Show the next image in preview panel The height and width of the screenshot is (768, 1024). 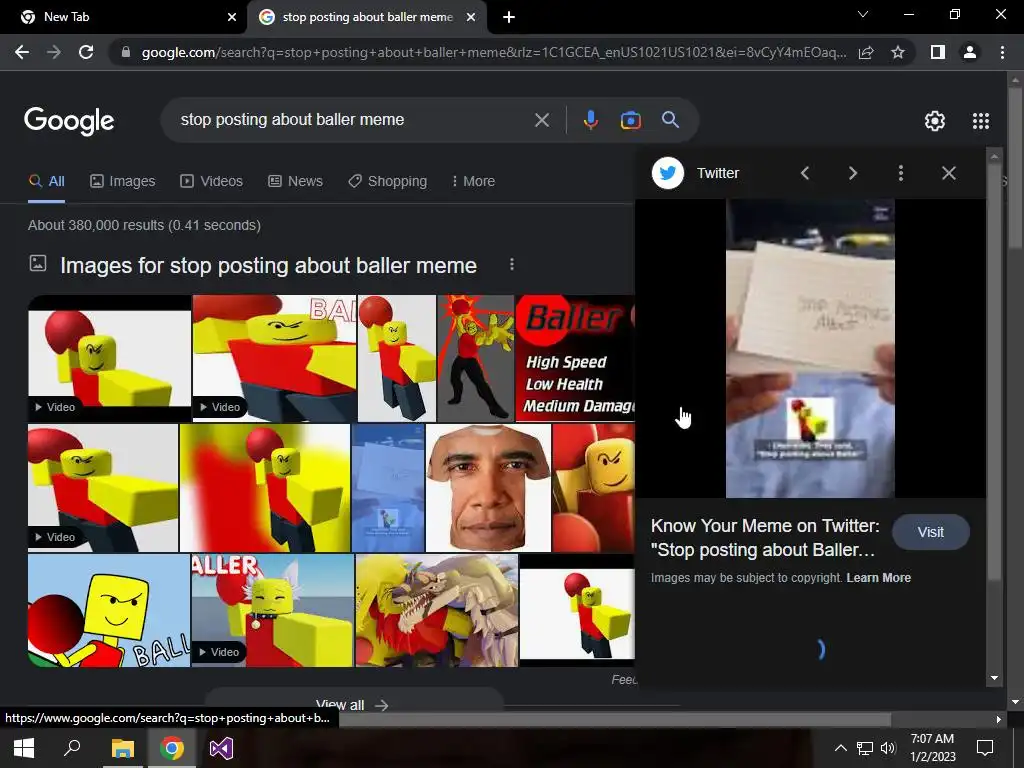click(x=853, y=173)
